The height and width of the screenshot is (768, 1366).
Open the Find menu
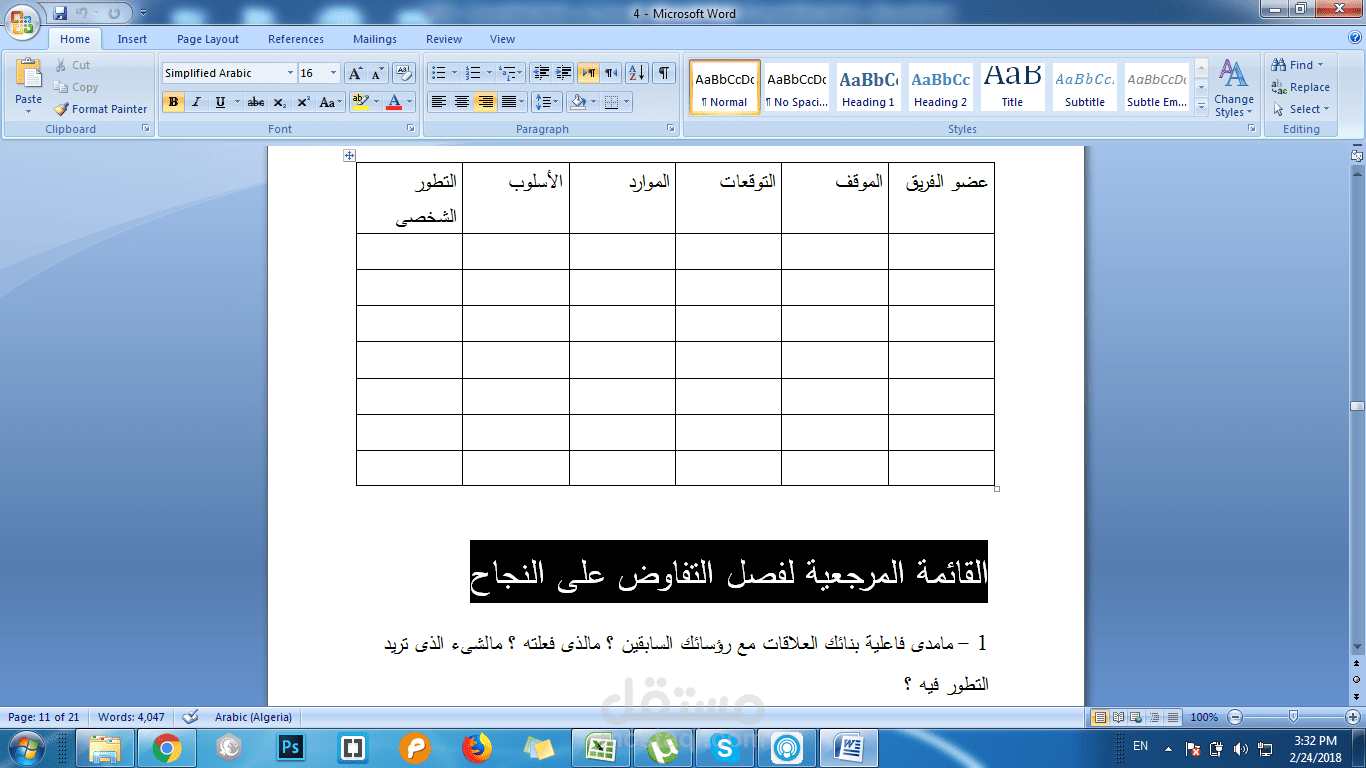[x=1298, y=65]
